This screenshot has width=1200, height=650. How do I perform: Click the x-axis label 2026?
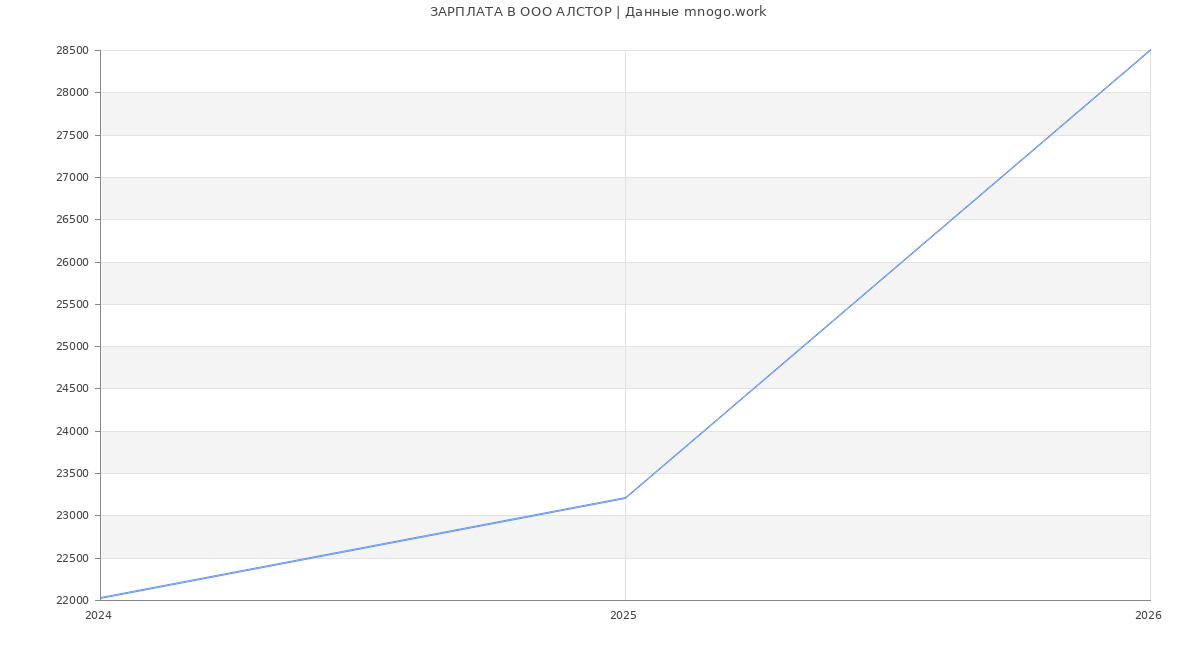pyautogui.click(x=1148, y=616)
